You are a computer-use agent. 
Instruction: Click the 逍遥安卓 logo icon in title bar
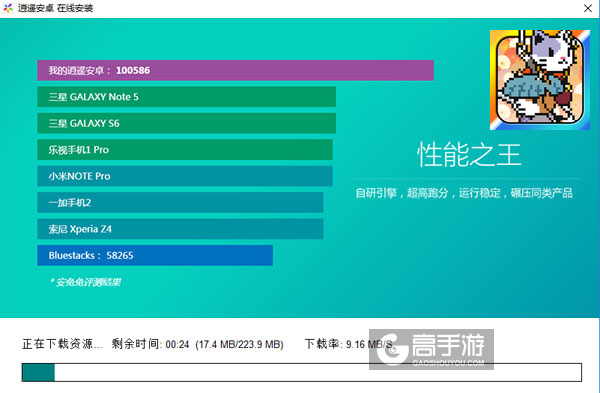[x=8, y=8]
